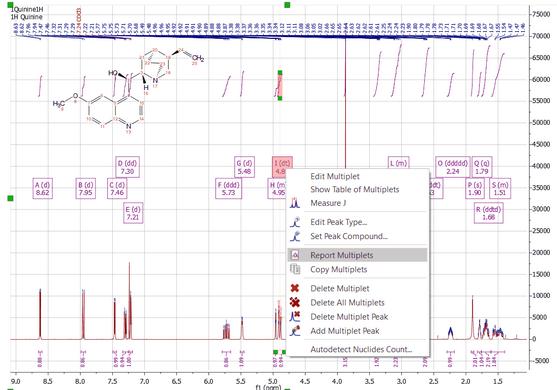Screen dimensions: 557x390
Task: Click the Copy Multiplets icon
Action: [295, 269]
